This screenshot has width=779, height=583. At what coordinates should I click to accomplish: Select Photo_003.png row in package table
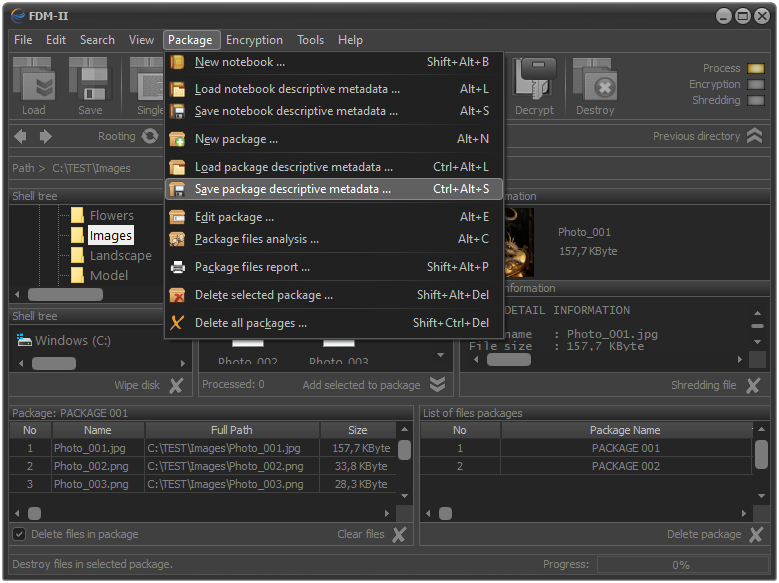click(203, 484)
